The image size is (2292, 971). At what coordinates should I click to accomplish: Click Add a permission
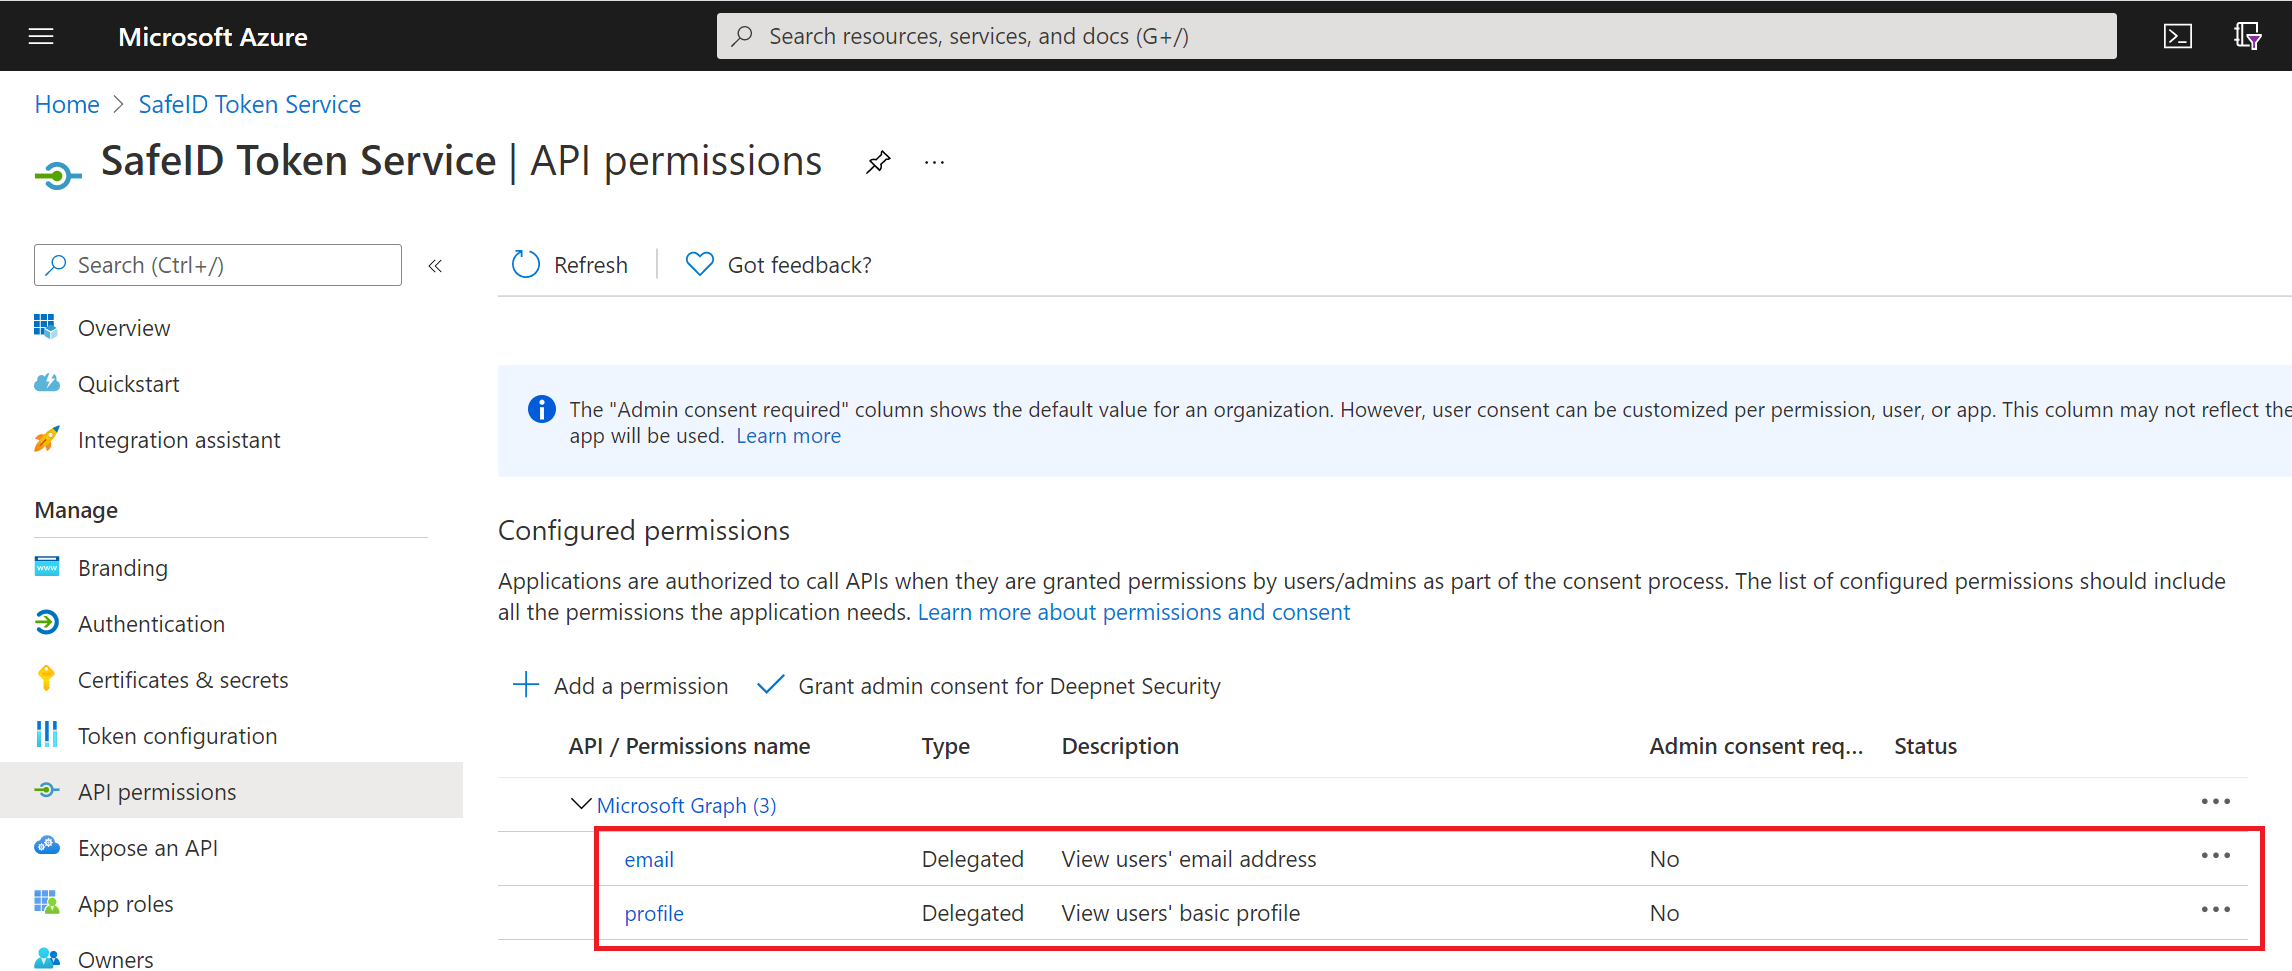621,686
